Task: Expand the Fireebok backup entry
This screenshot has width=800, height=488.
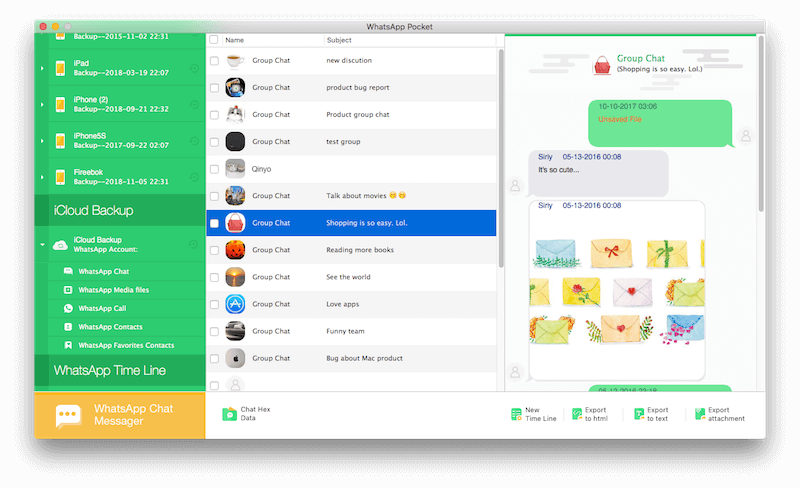Action: click(42, 177)
